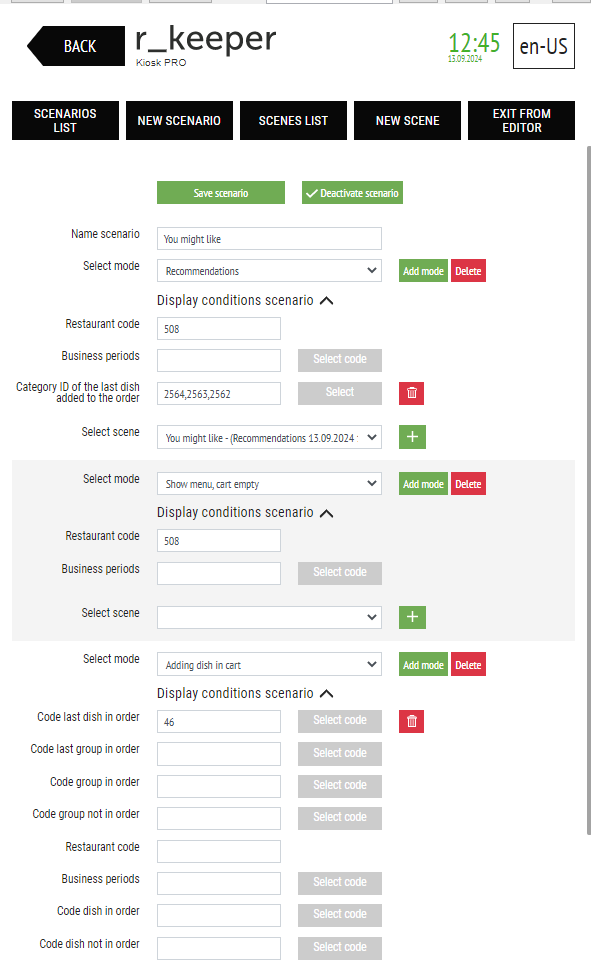Delete the category ID condition via trash icon
Viewport: 591px width, 969px height.
click(x=412, y=393)
